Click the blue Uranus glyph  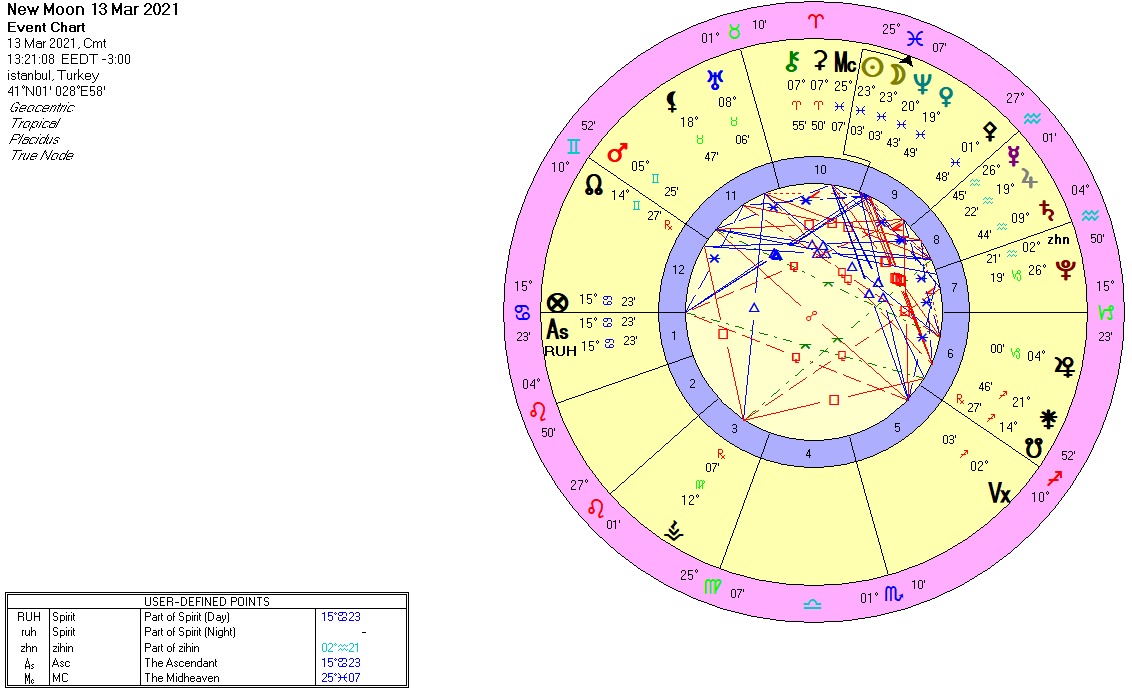715,78
